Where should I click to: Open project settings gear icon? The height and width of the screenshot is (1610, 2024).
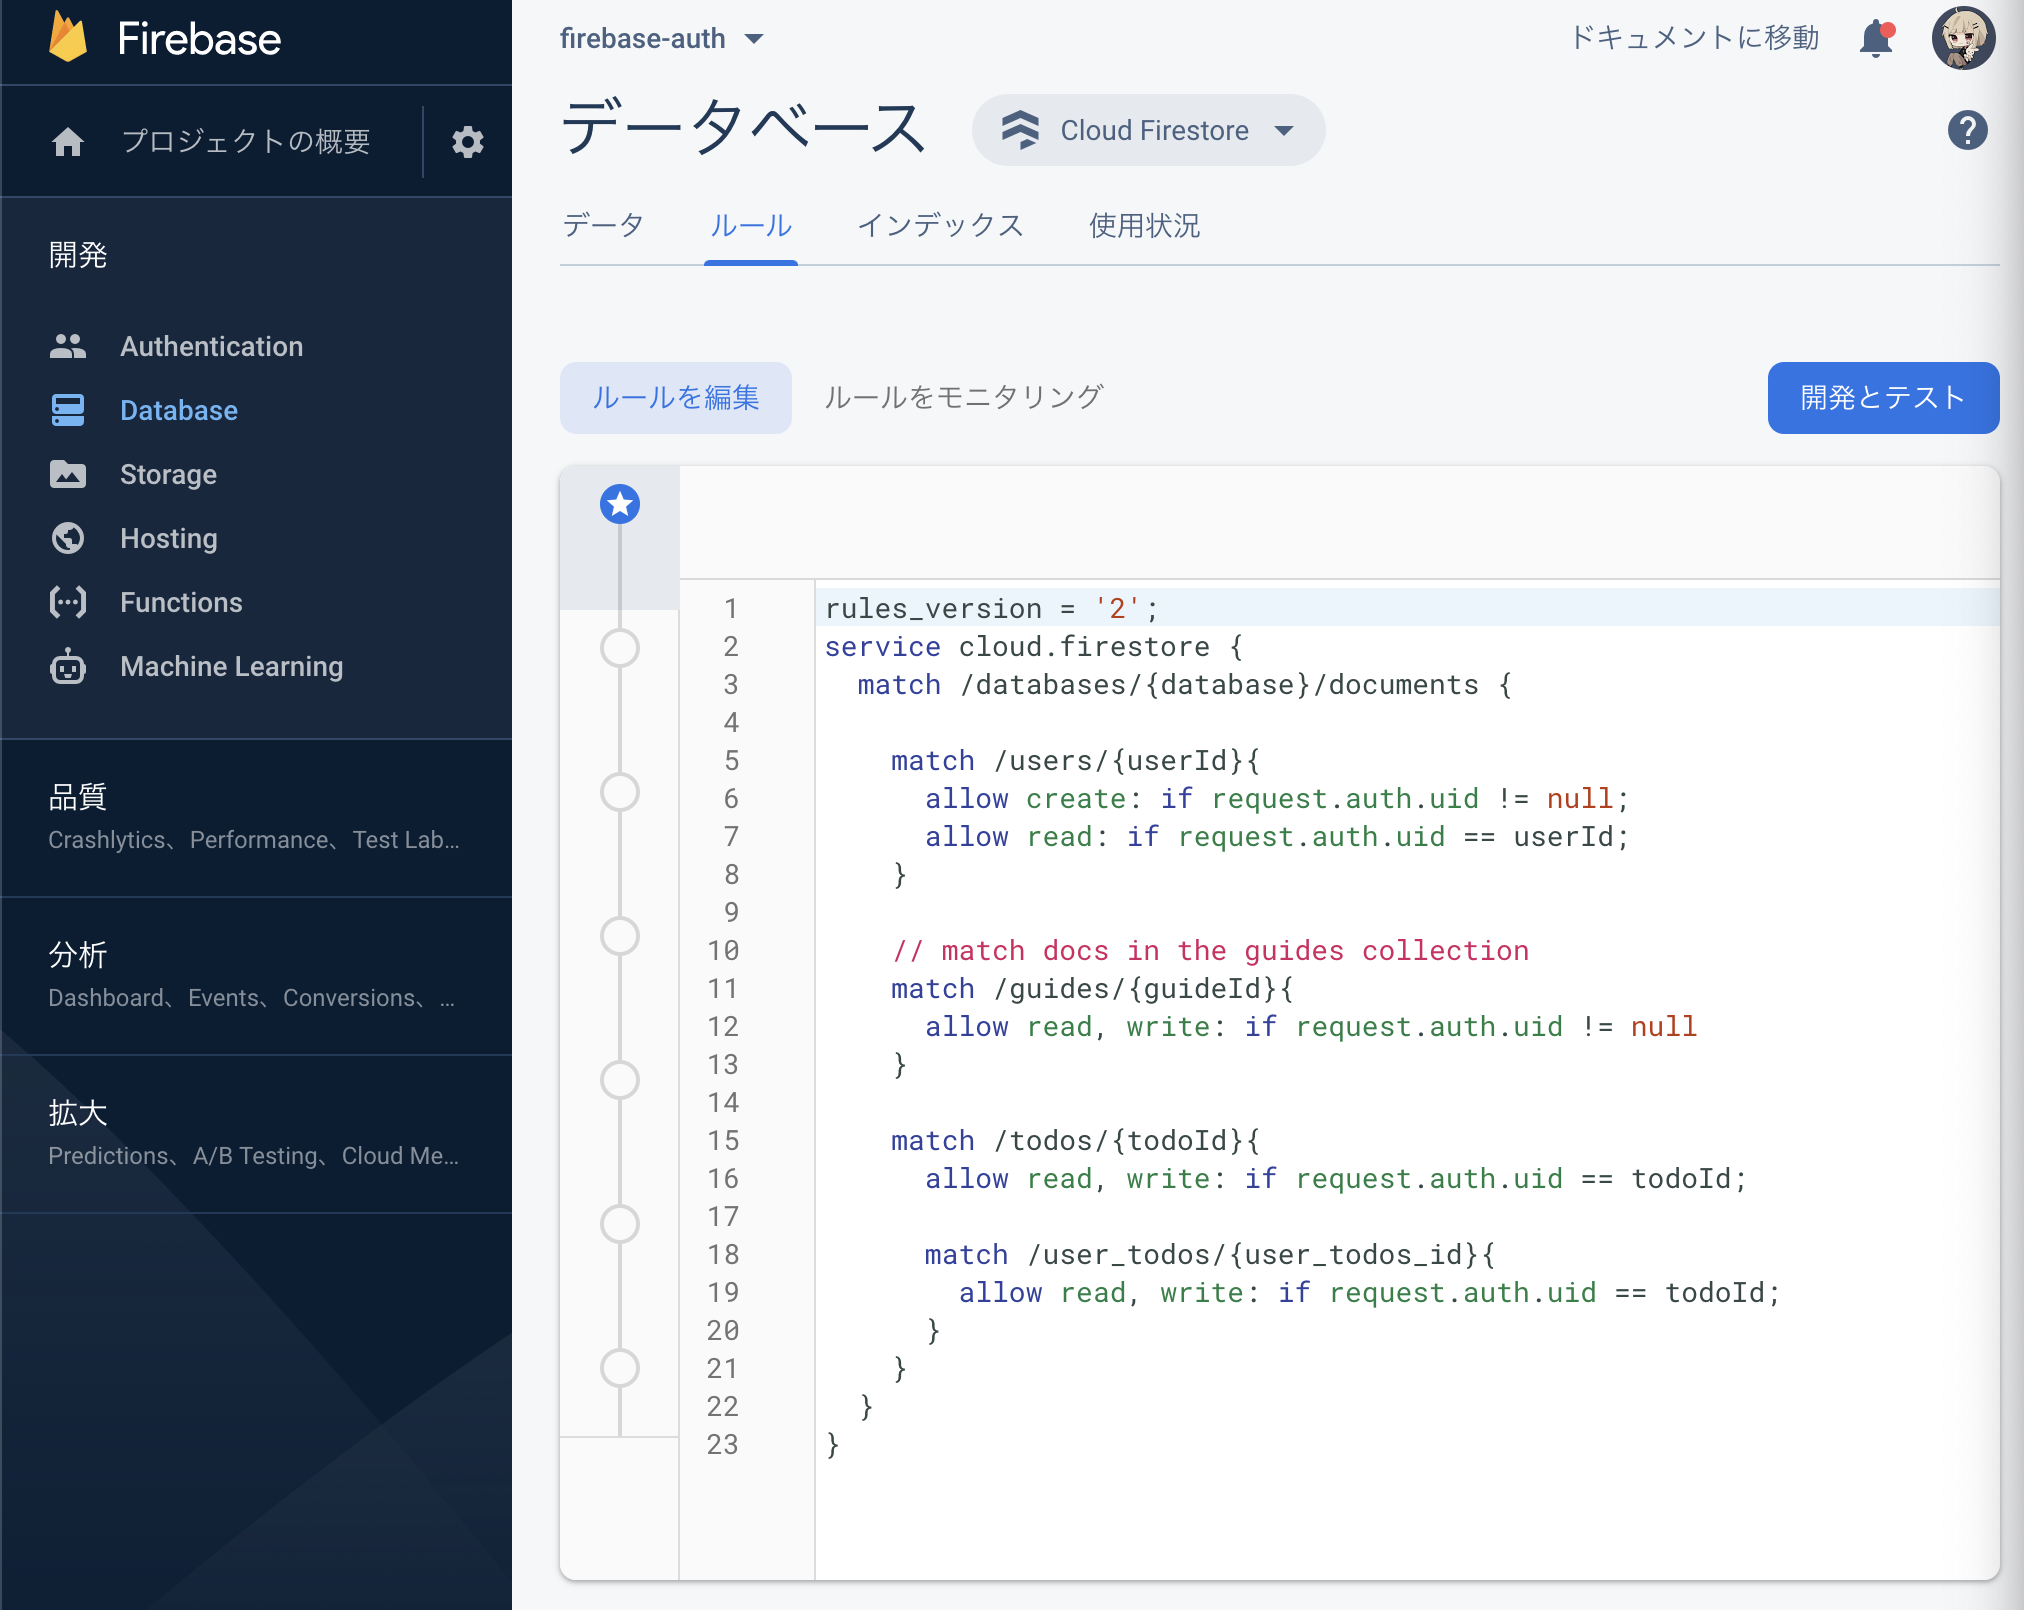467,142
